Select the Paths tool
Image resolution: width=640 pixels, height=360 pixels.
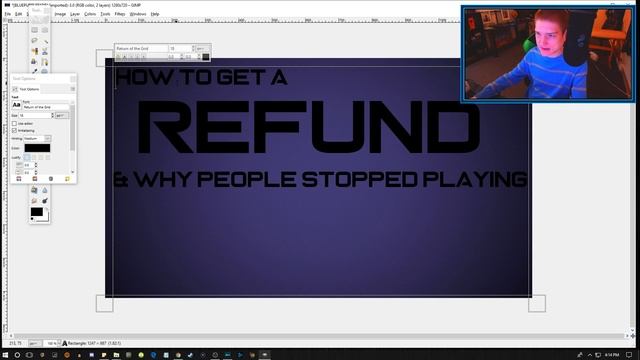pos(44,62)
